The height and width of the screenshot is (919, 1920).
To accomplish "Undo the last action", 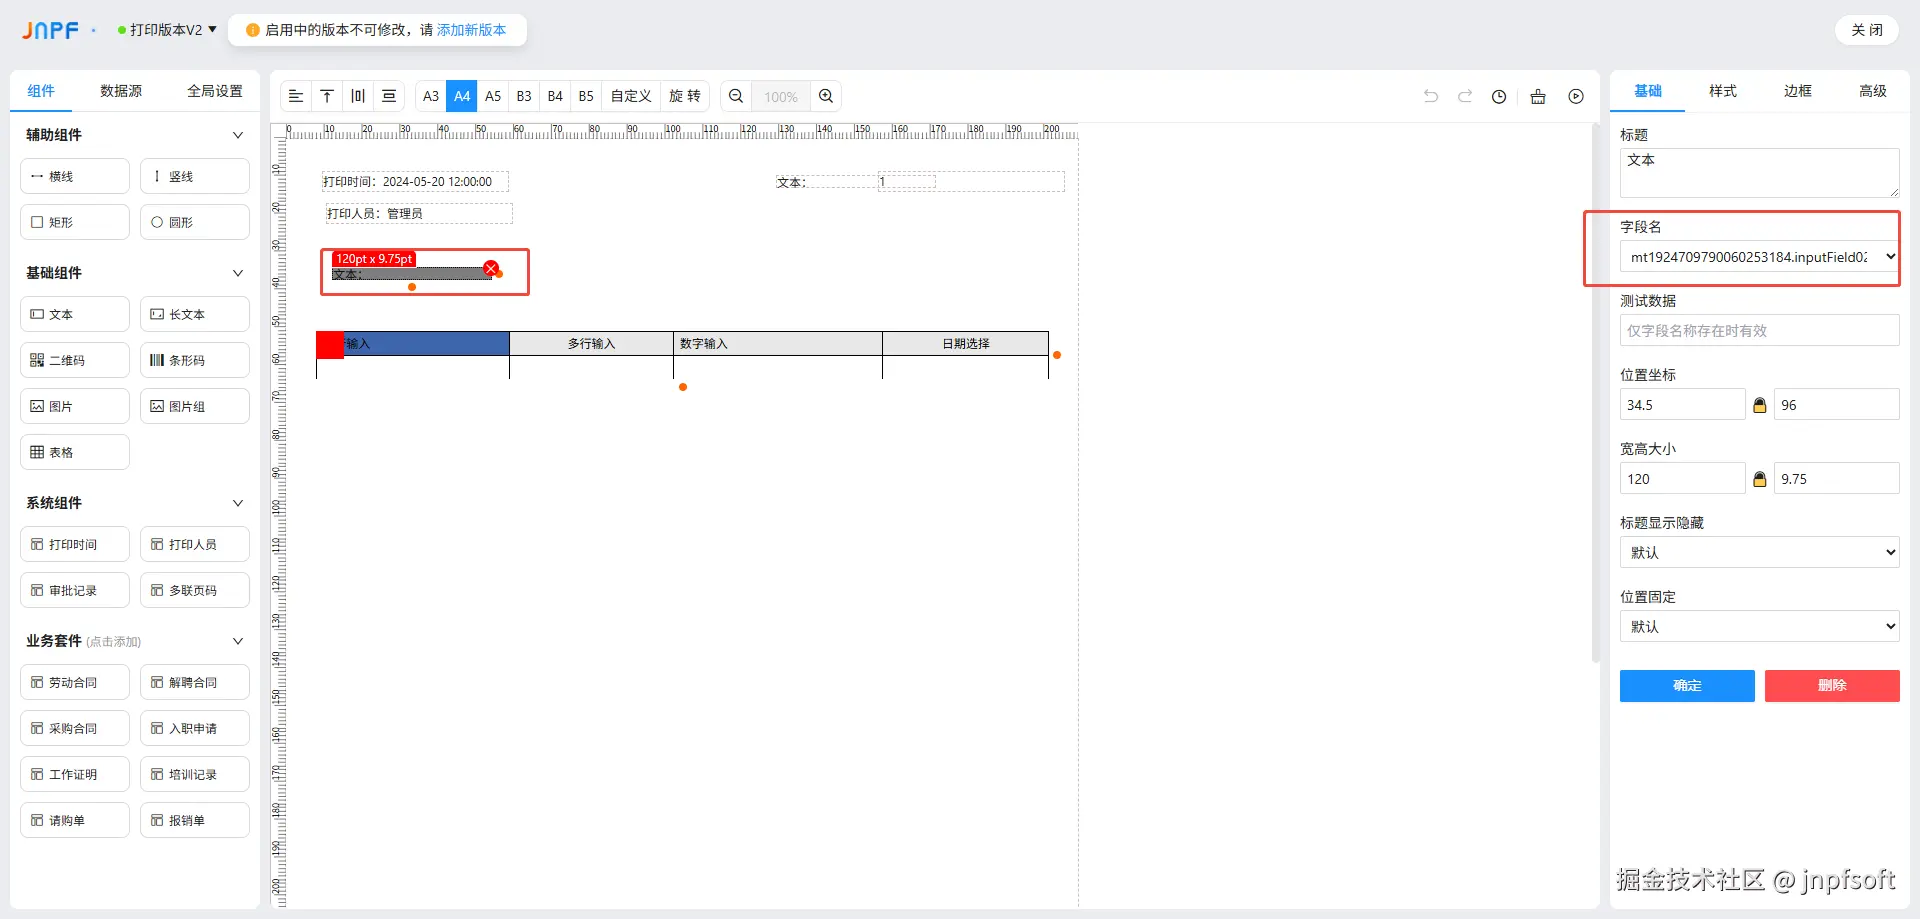I will pos(1431,96).
